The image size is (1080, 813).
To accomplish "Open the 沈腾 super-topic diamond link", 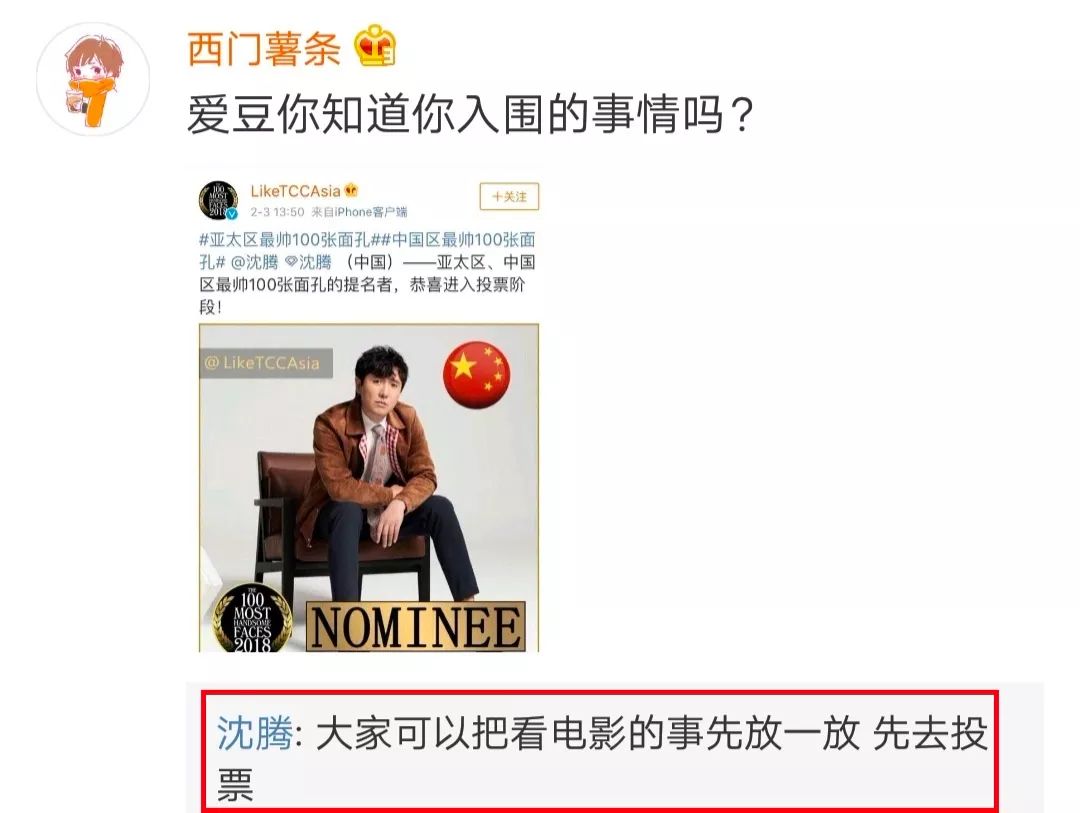I will [308, 263].
